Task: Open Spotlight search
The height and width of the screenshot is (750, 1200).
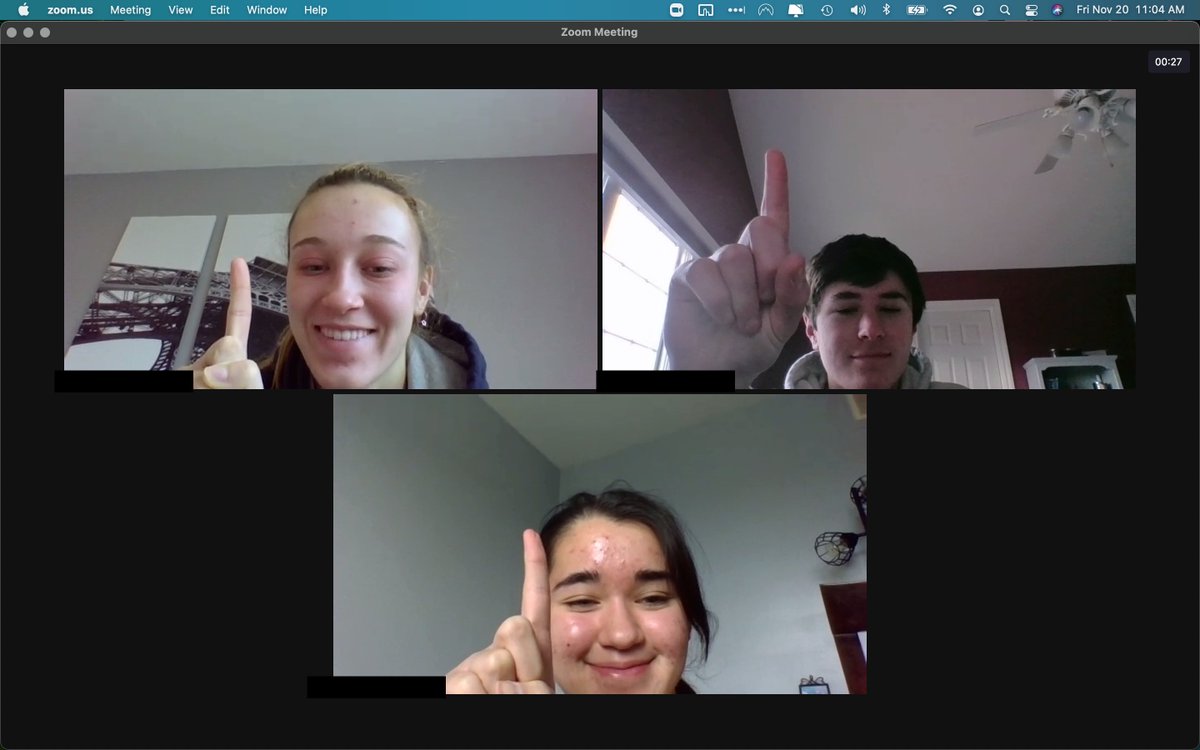Action: [1005, 10]
